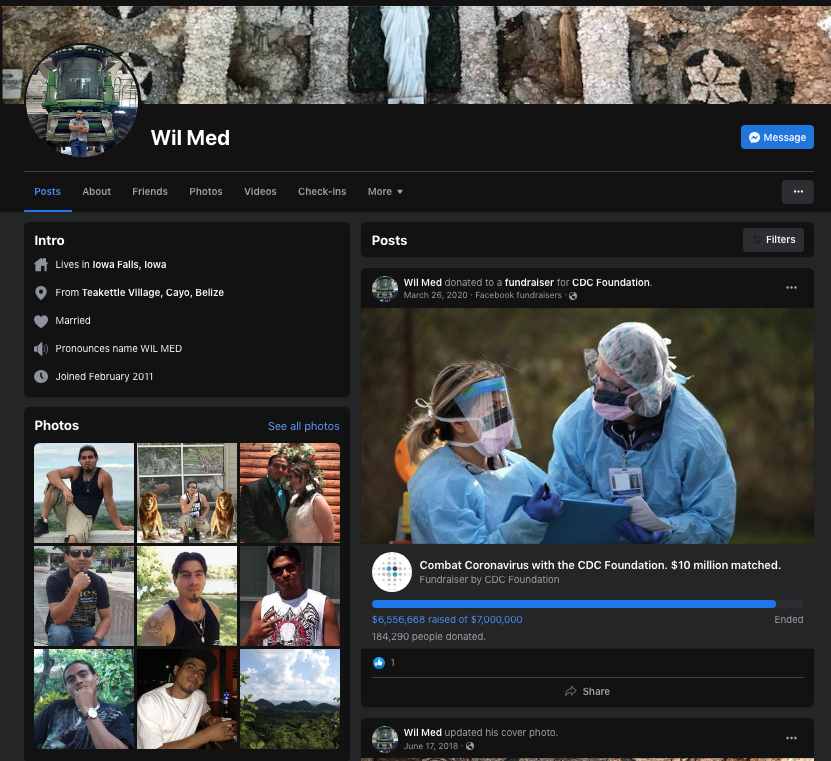Open photo of man in white sleeveless shirt

tap(290, 596)
